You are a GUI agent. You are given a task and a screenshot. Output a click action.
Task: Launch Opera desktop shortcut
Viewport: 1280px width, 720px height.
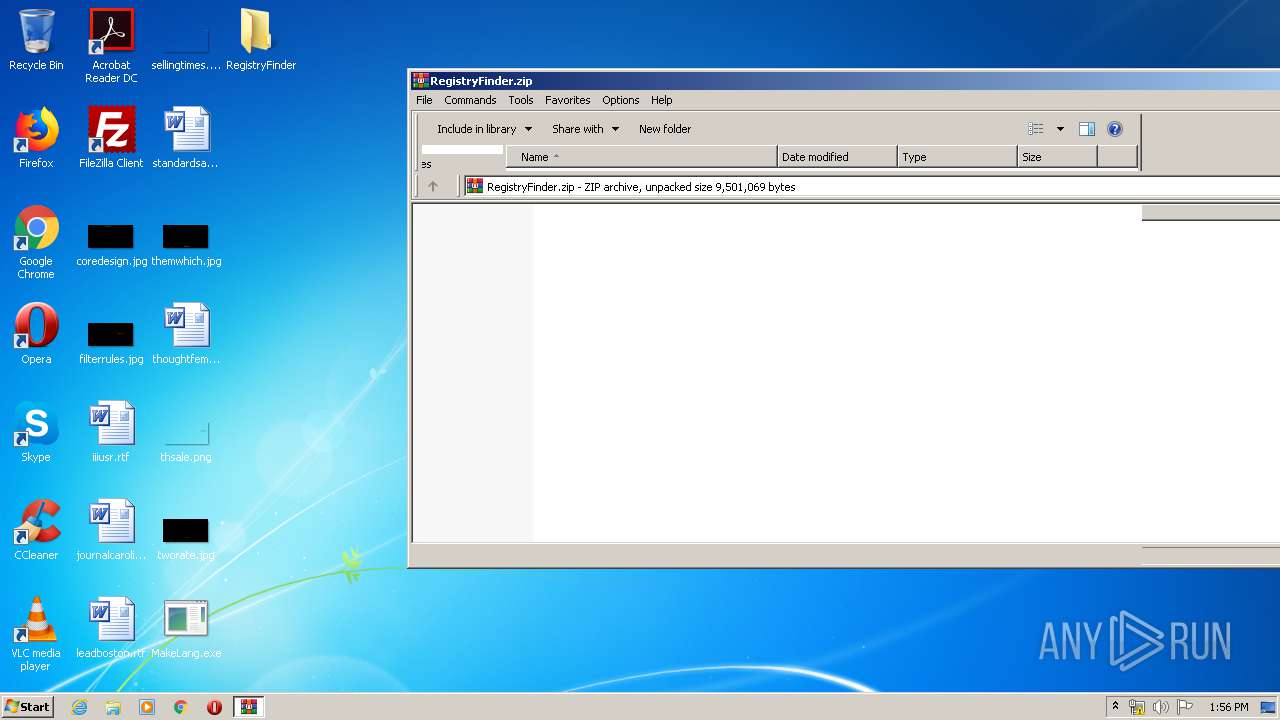tap(36, 335)
